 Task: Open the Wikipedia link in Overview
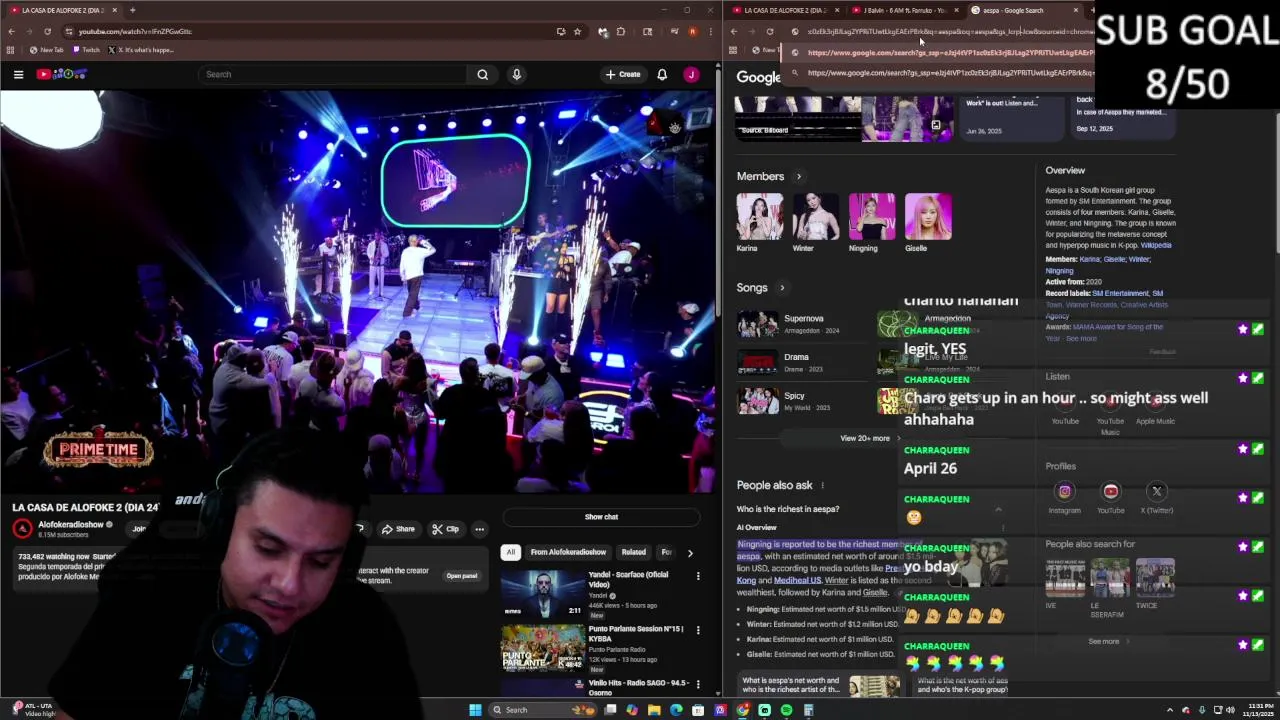tap(1156, 245)
